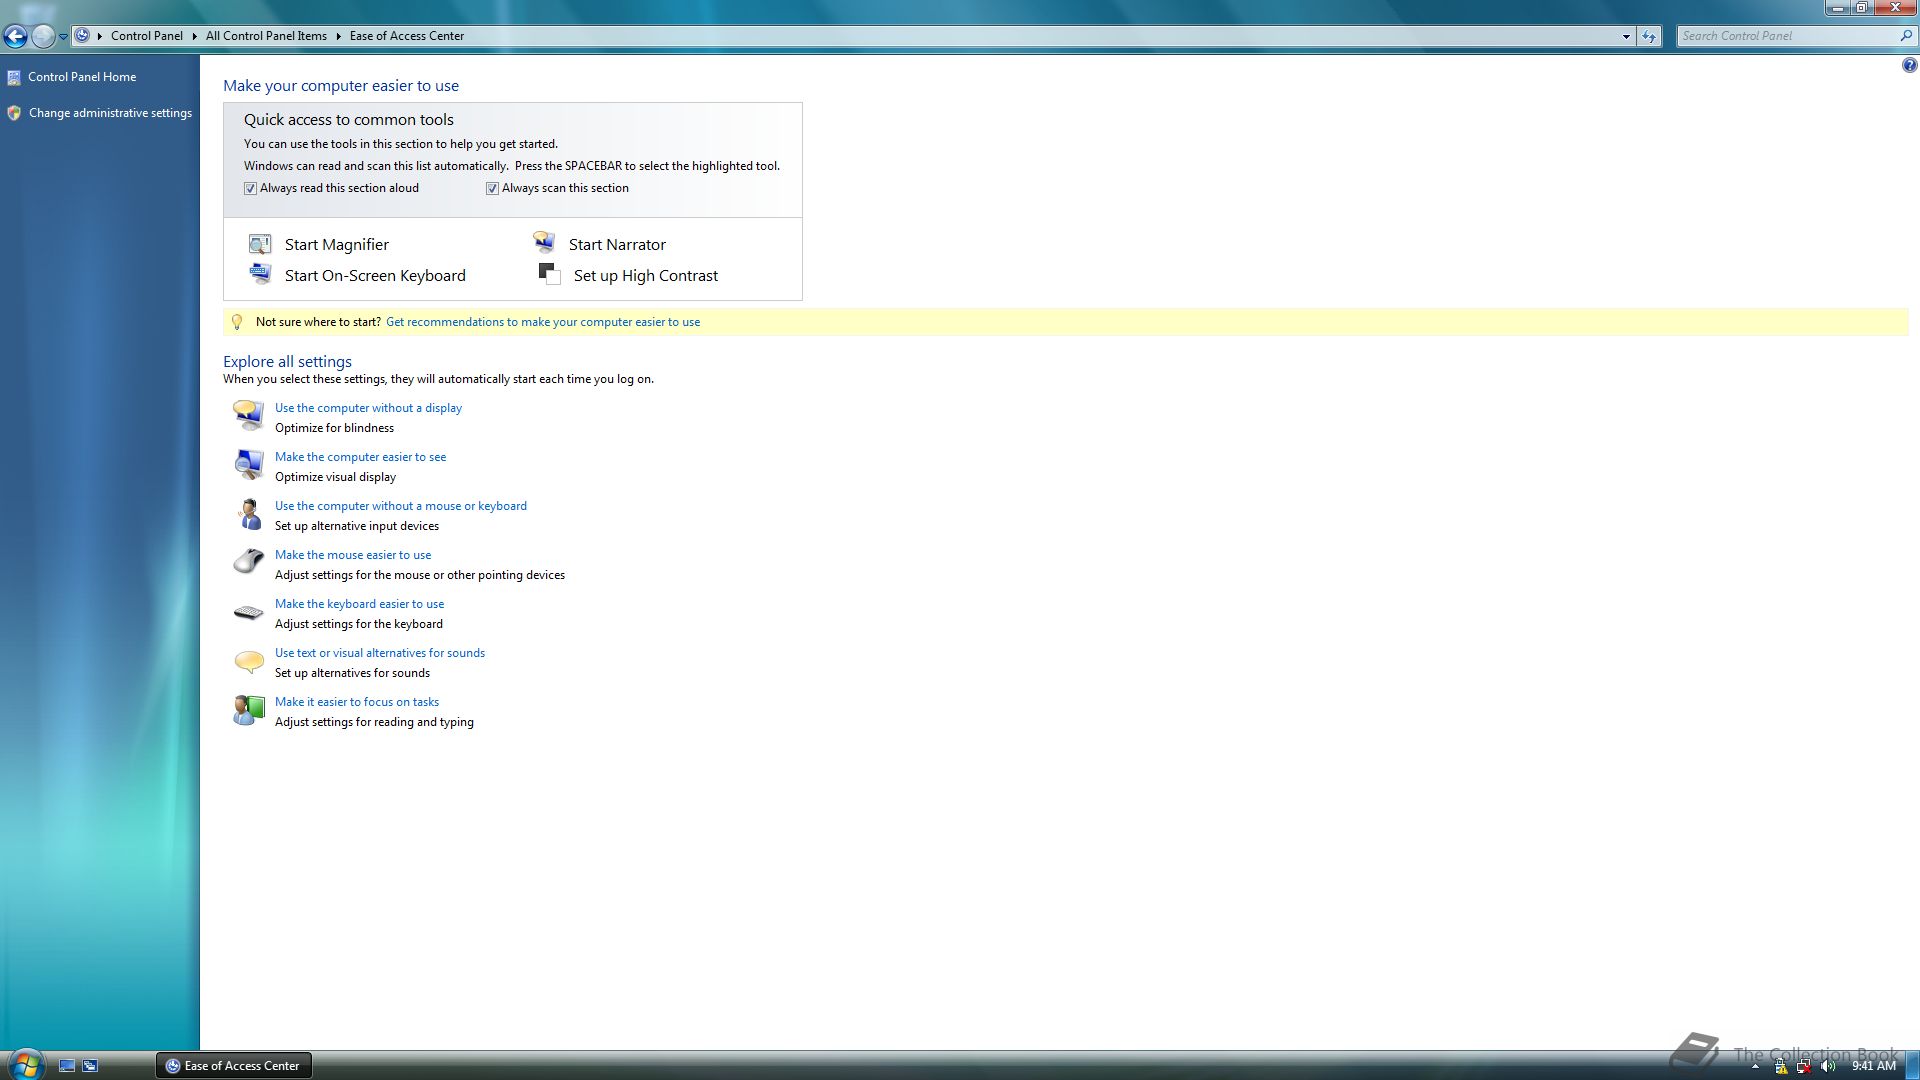Viewport: 1920px width, 1080px height.
Task: Click Ease of Access Center breadcrumb
Action: coord(407,36)
